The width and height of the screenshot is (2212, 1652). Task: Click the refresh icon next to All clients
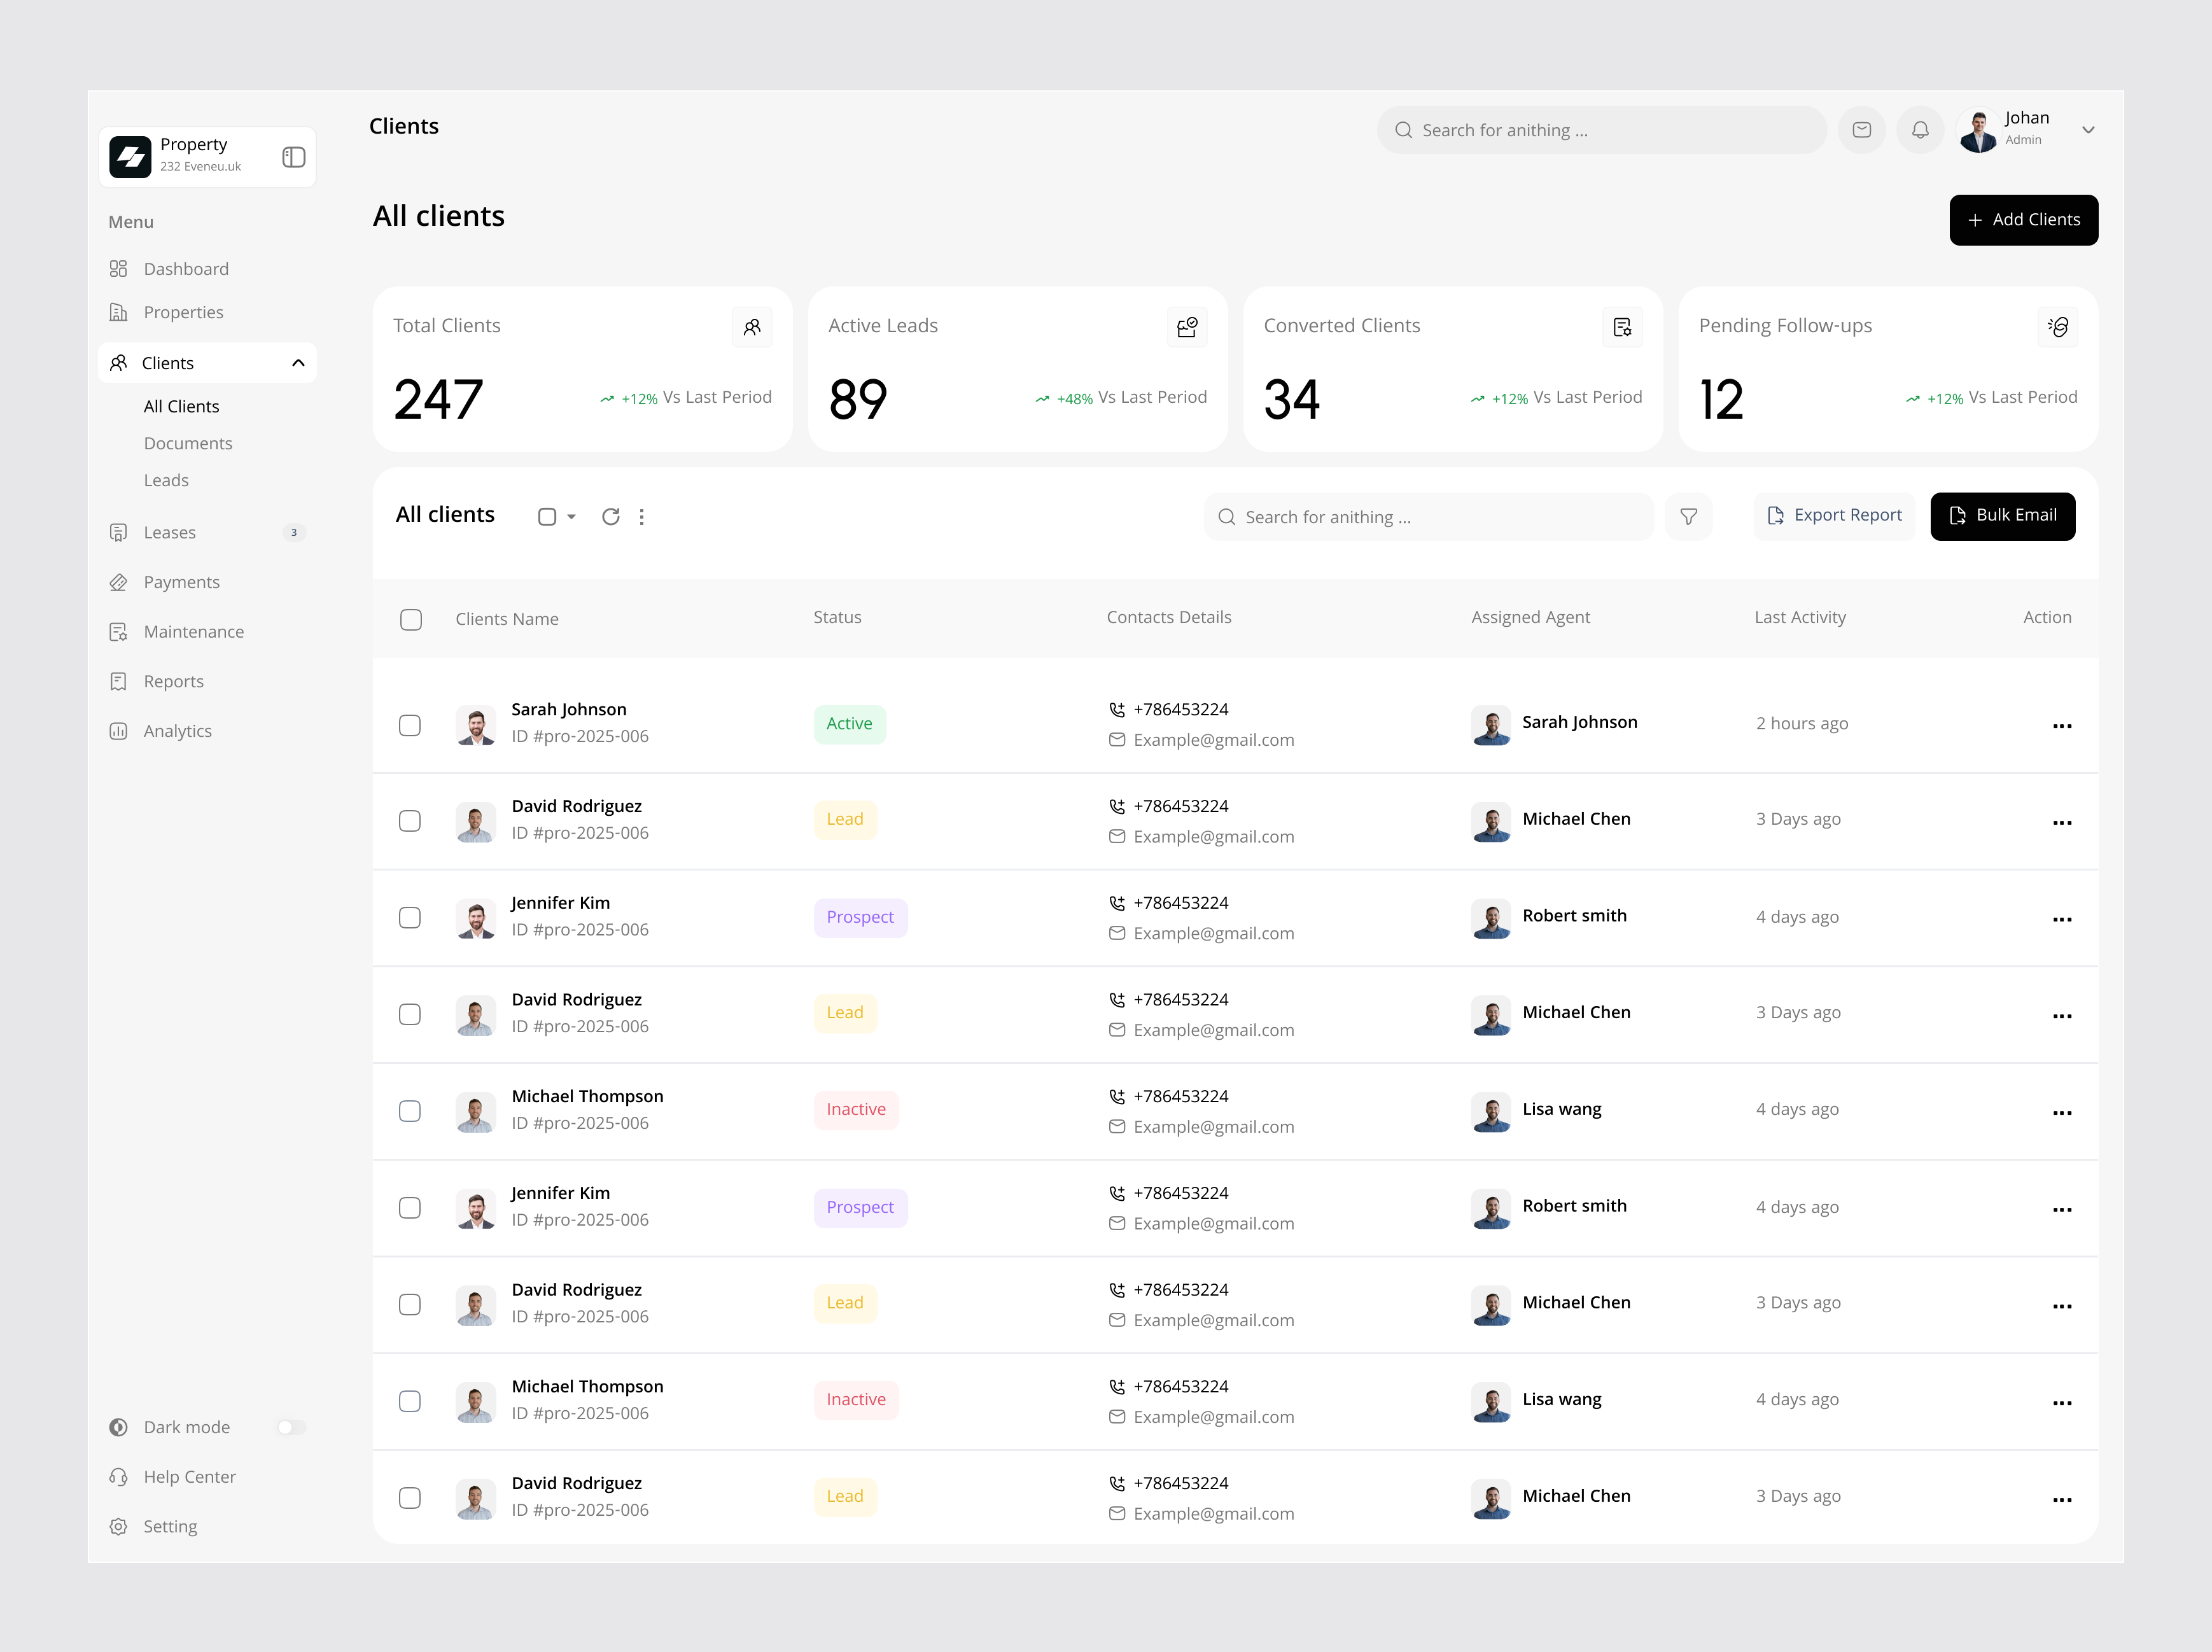(x=611, y=516)
